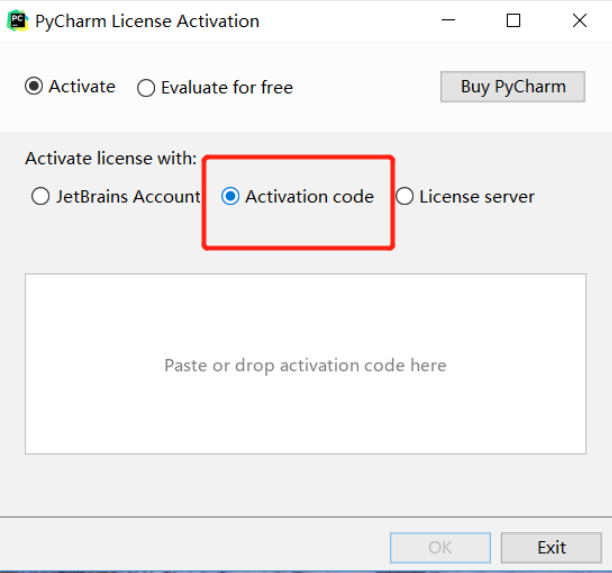Maximize the License Activation dialog
The width and height of the screenshot is (612, 573).
pos(513,20)
